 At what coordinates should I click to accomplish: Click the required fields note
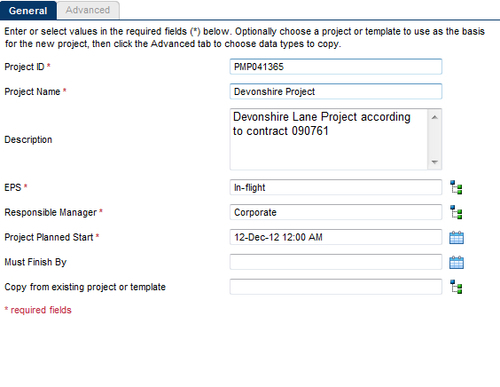(38, 310)
